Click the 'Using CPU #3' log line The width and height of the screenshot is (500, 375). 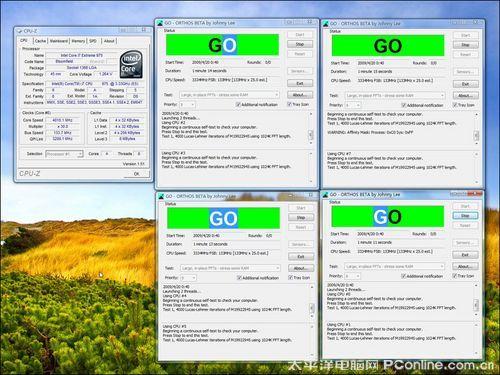(173, 153)
